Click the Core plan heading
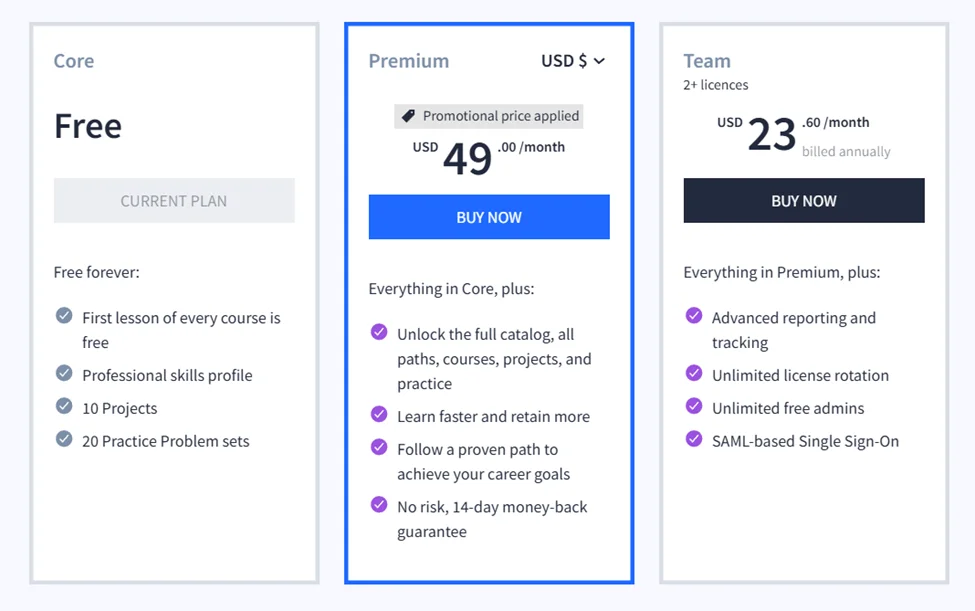This screenshot has height=611, width=975. [x=74, y=61]
